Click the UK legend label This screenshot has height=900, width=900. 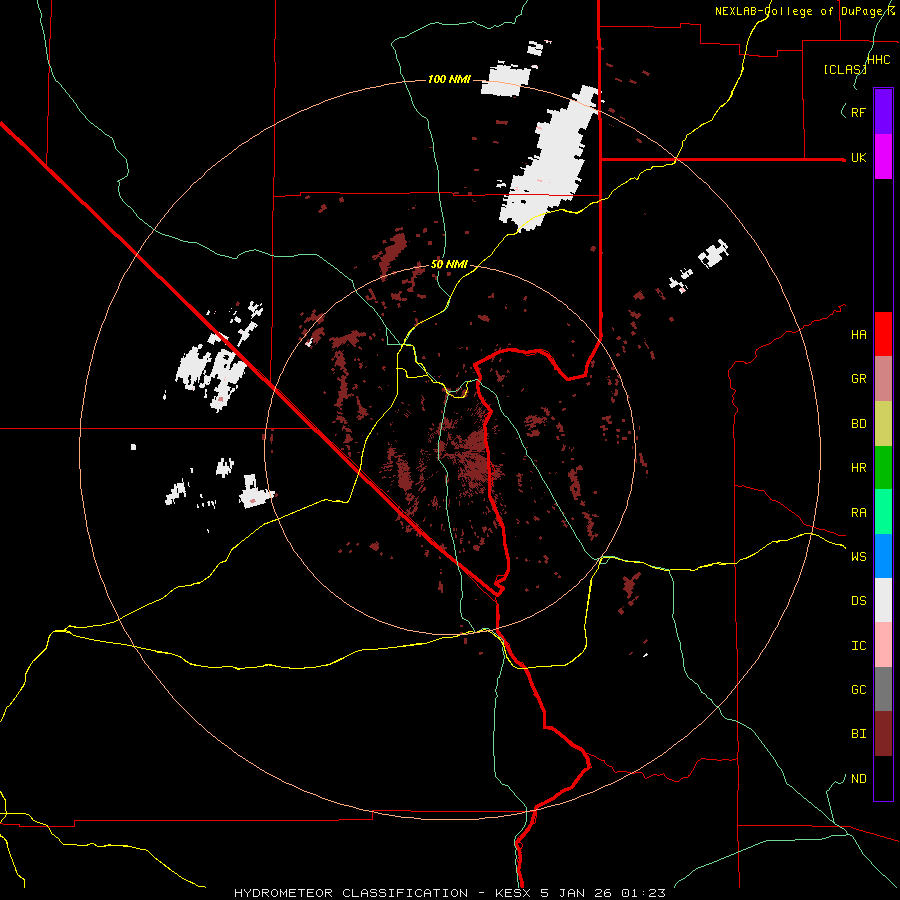pos(859,157)
